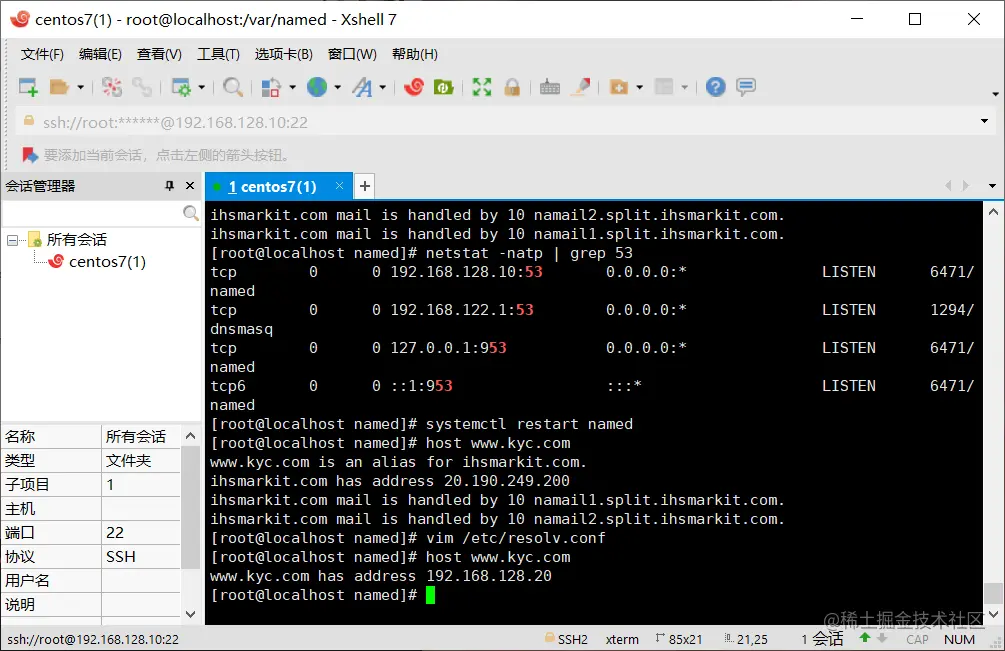This screenshot has height=651, width=1005.
Task: Click the session manager search field
Action: 92,213
